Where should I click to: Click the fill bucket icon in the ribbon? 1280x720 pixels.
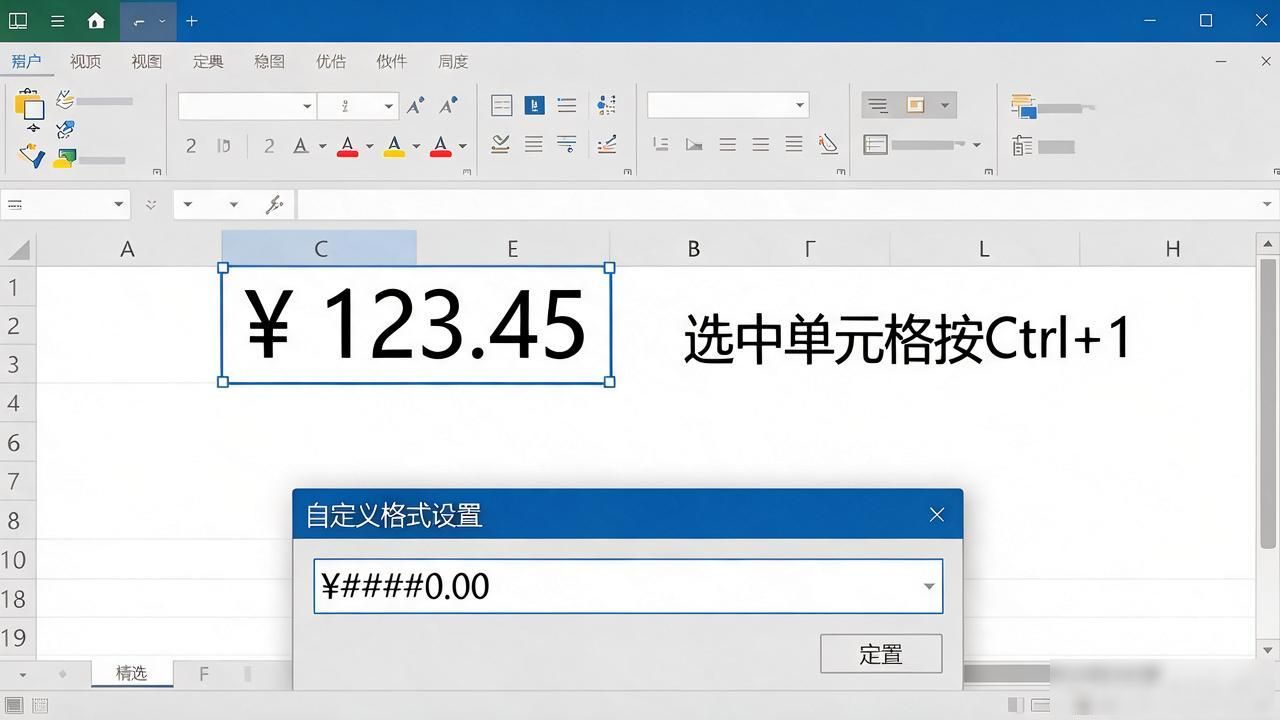pos(828,145)
